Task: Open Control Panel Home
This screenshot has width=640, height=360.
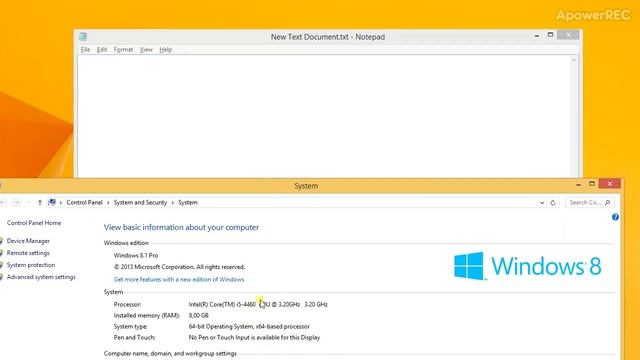Action: click(x=34, y=223)
